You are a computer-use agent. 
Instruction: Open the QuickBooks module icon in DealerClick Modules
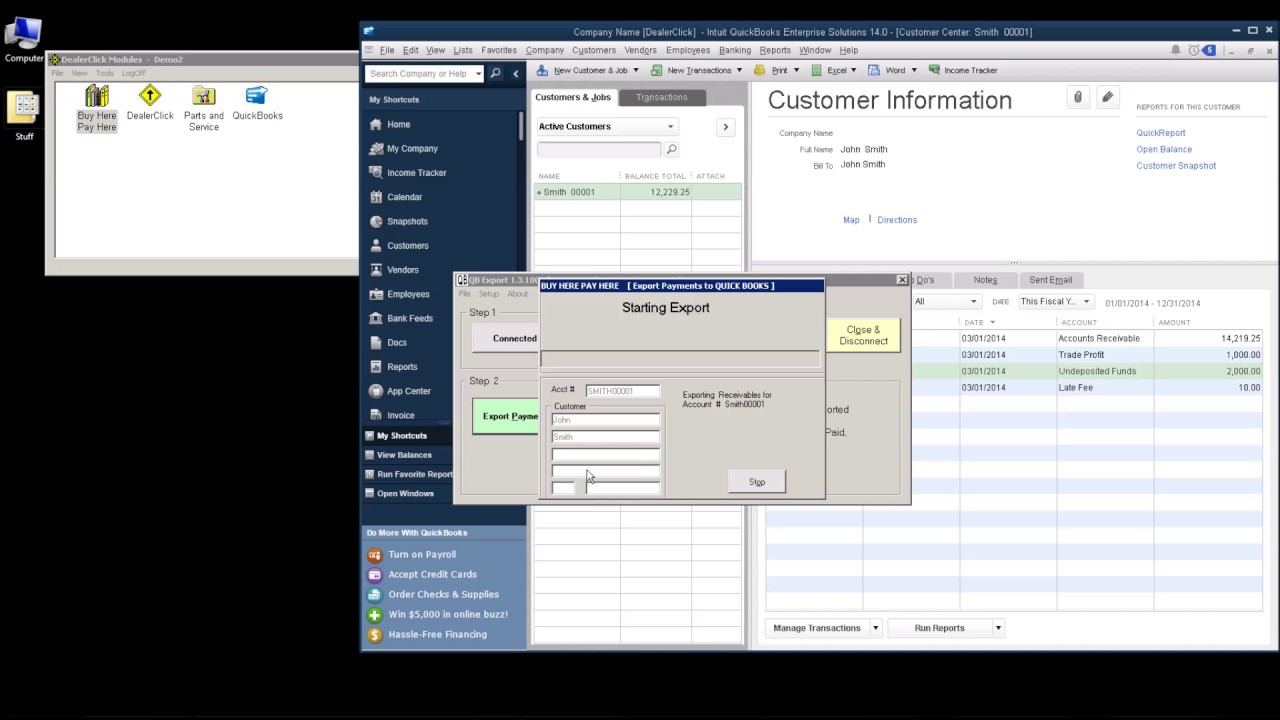(x=257, y=103)
